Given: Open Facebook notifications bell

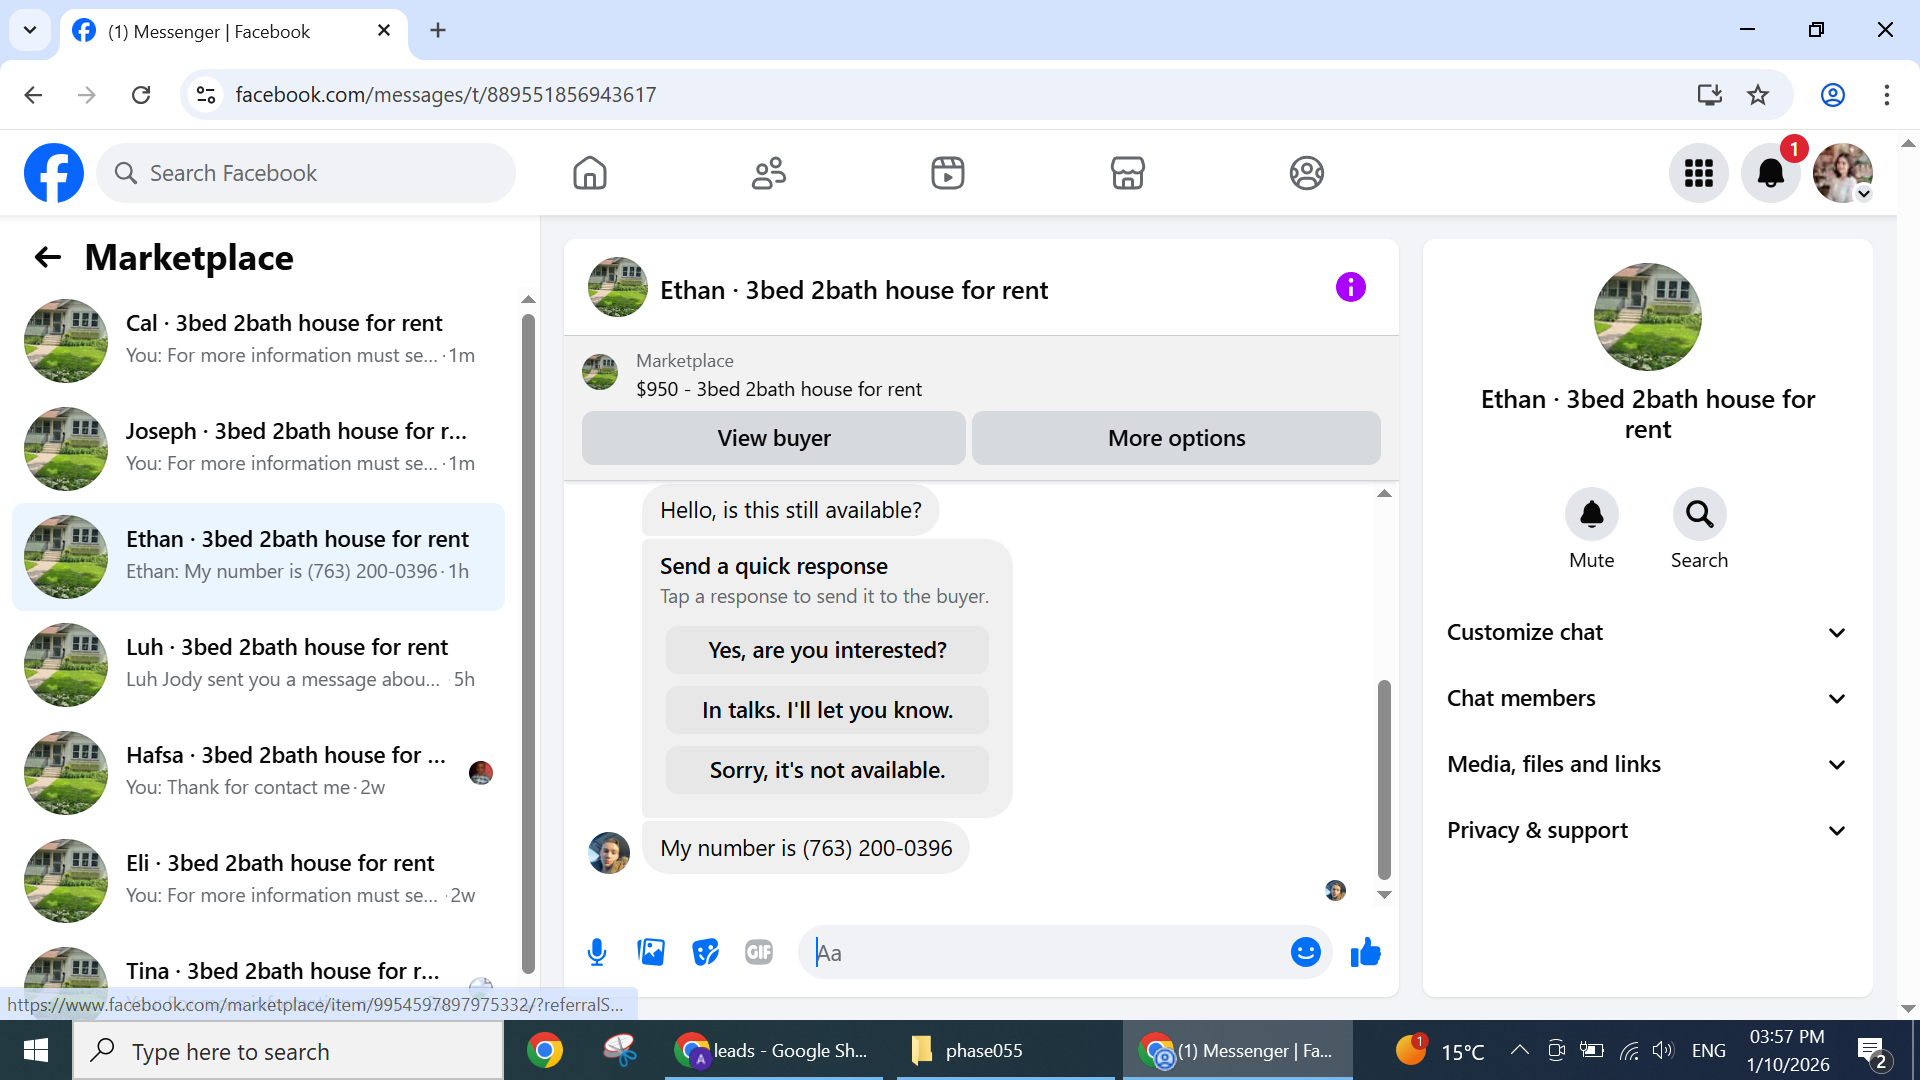Looking at the screenshot, I should pos(1770,173).
